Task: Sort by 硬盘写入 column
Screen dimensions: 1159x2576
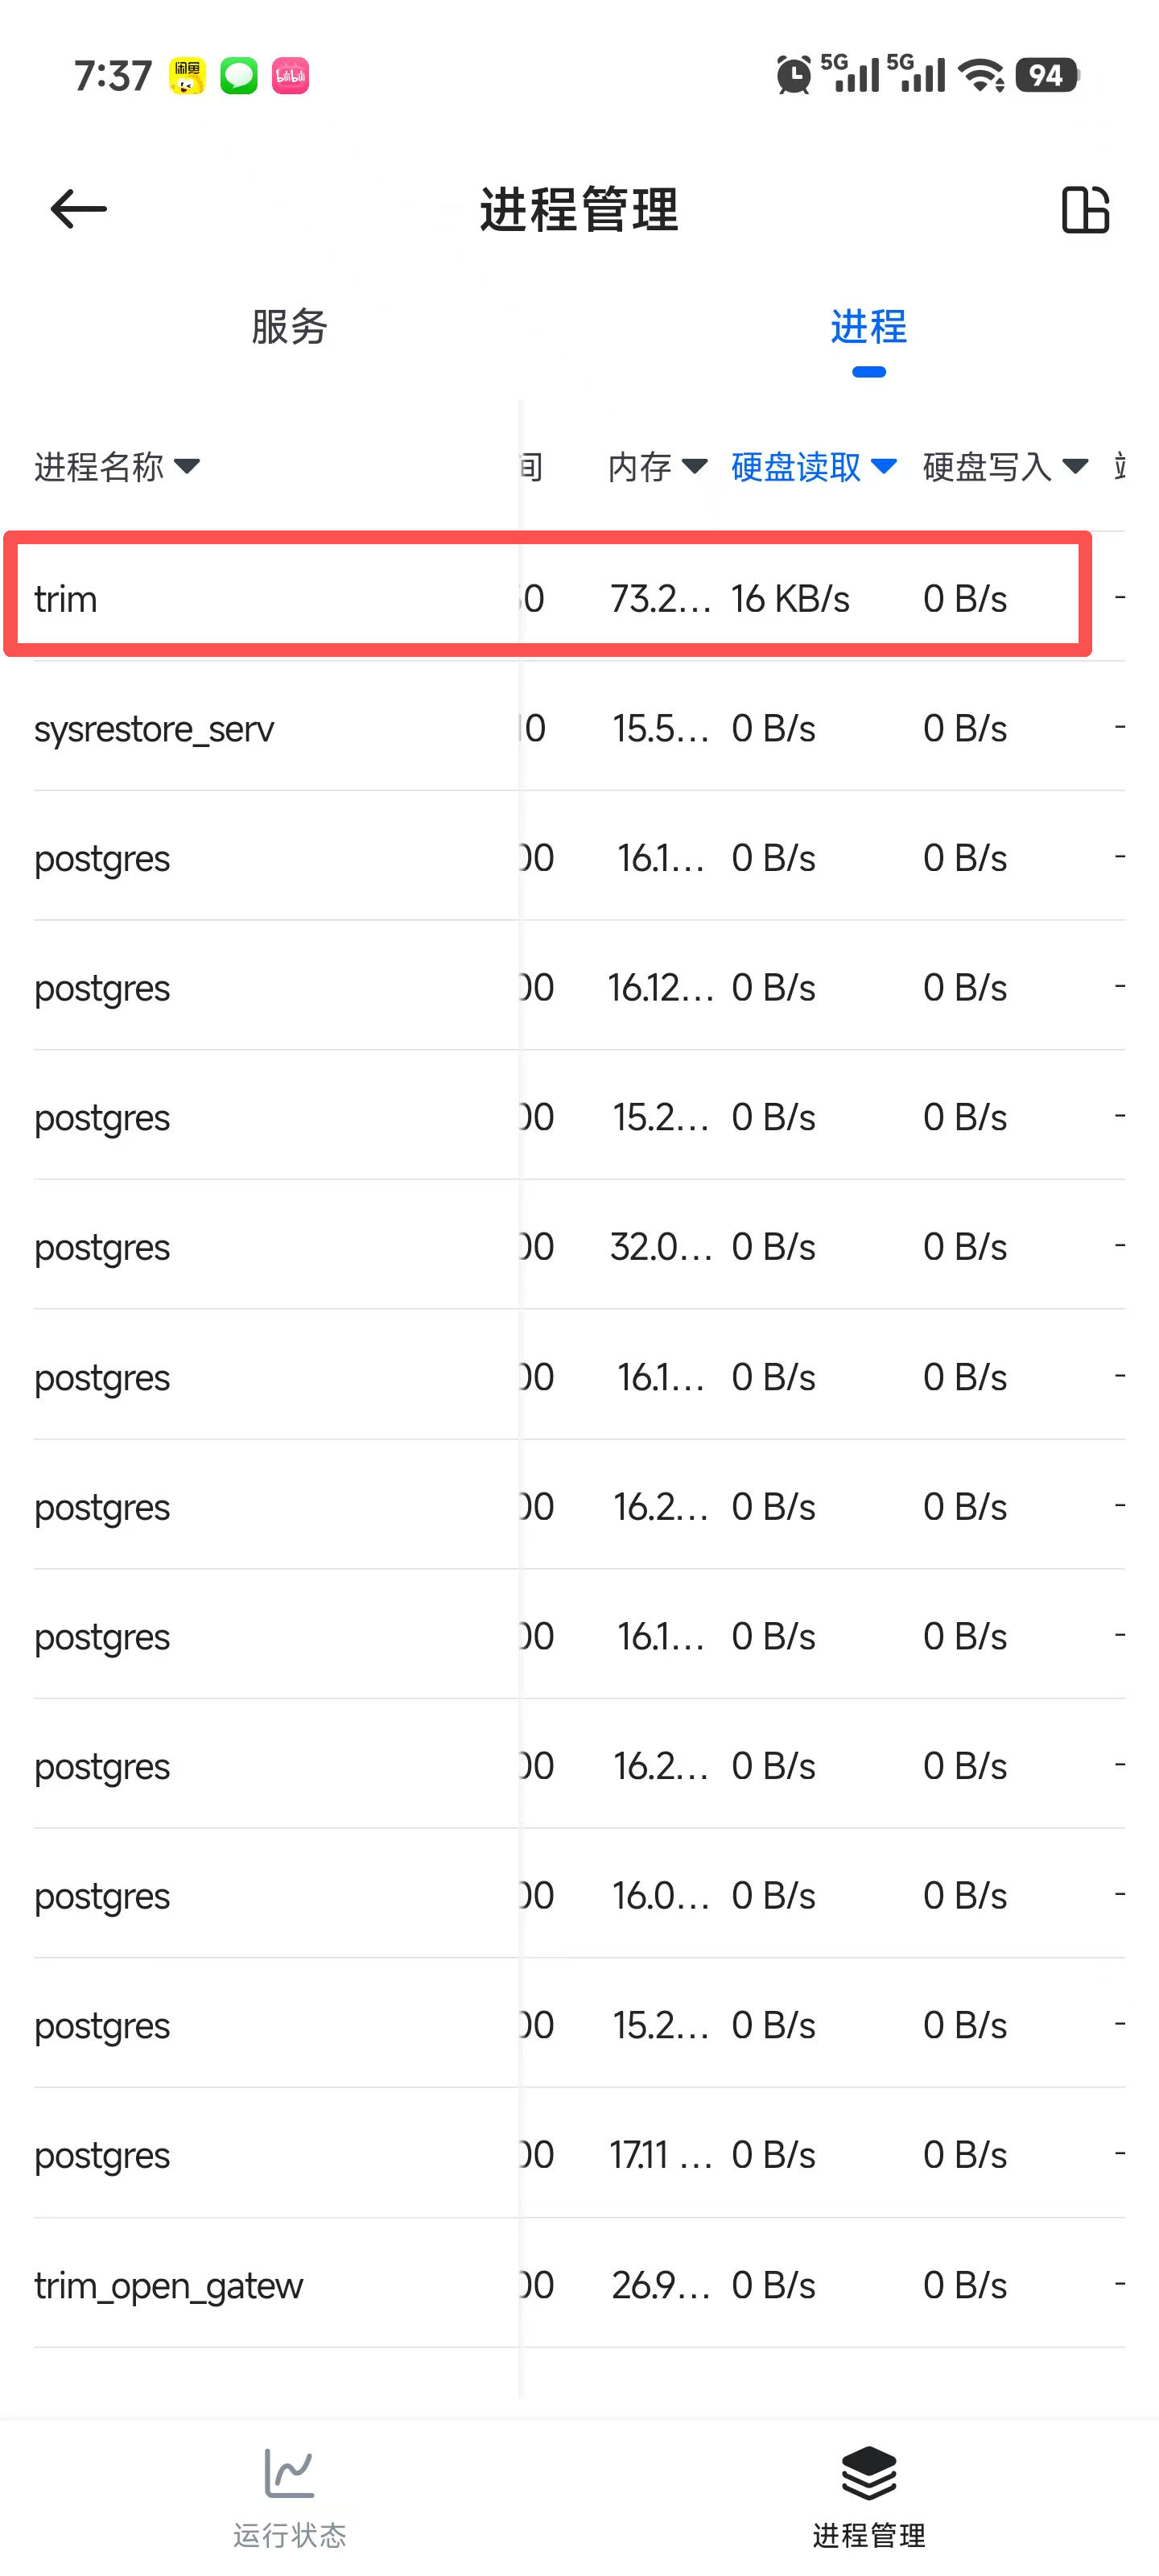Action: (1004, 467)
